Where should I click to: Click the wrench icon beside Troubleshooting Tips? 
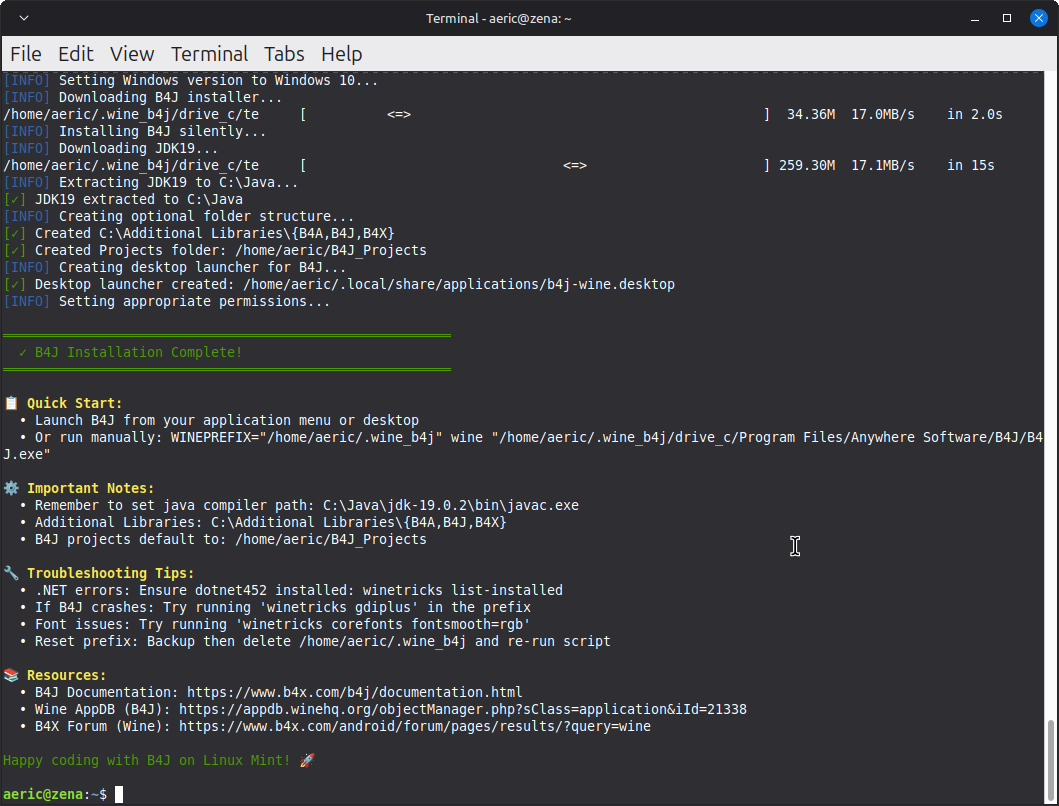11,573
